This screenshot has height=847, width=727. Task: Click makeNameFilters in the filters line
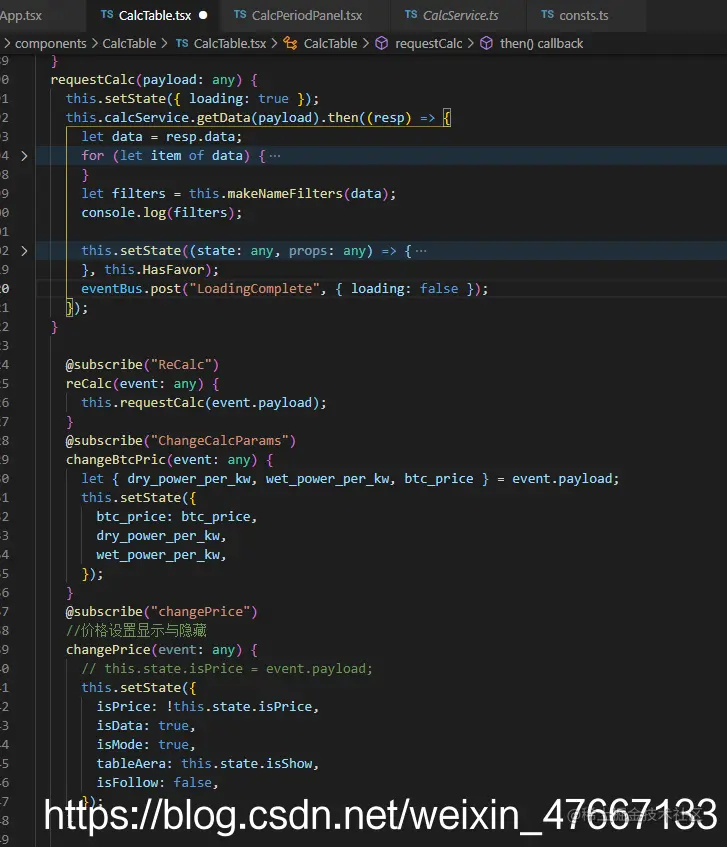(x=285, y=194)
